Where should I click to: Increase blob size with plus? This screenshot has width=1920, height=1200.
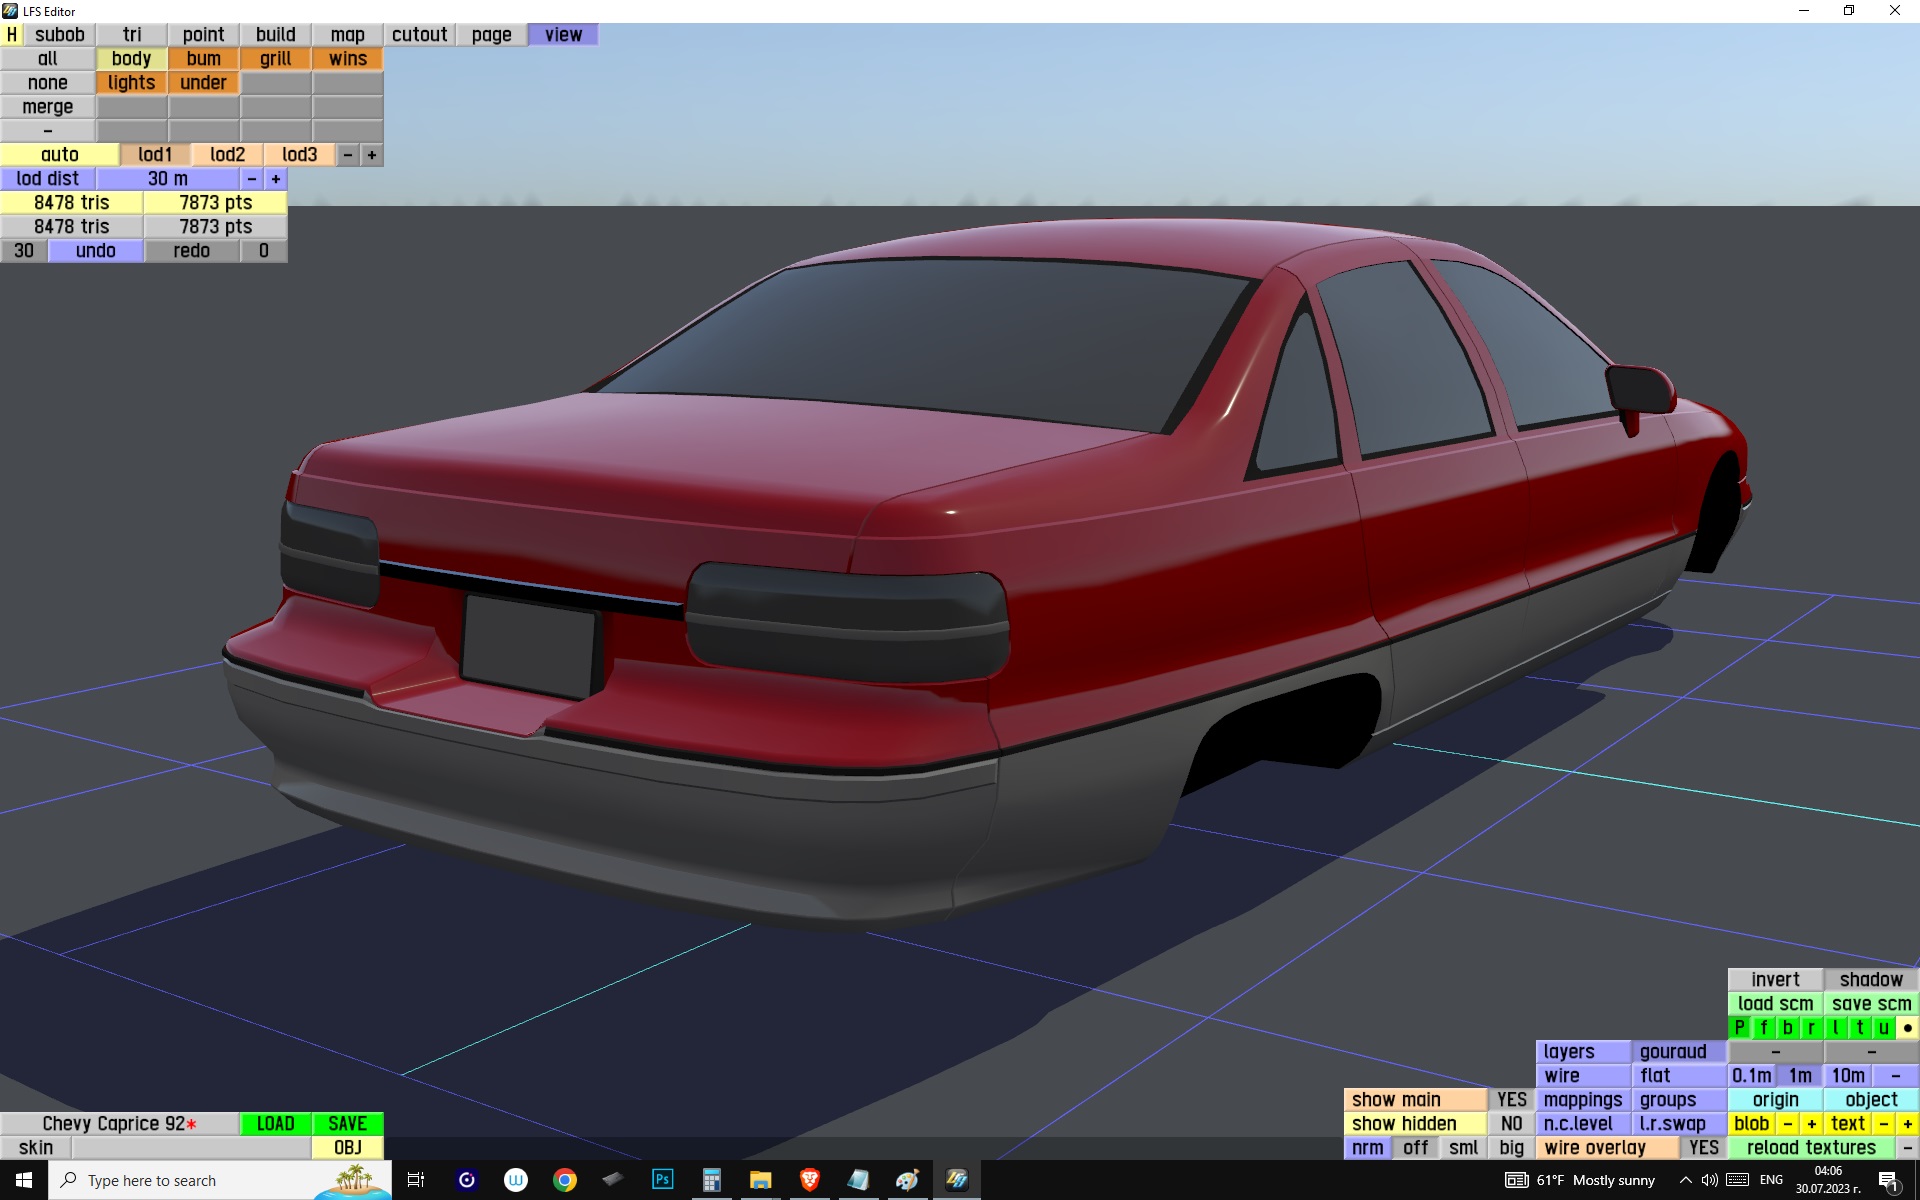pyautogui.click(x=1811, y=1124)
